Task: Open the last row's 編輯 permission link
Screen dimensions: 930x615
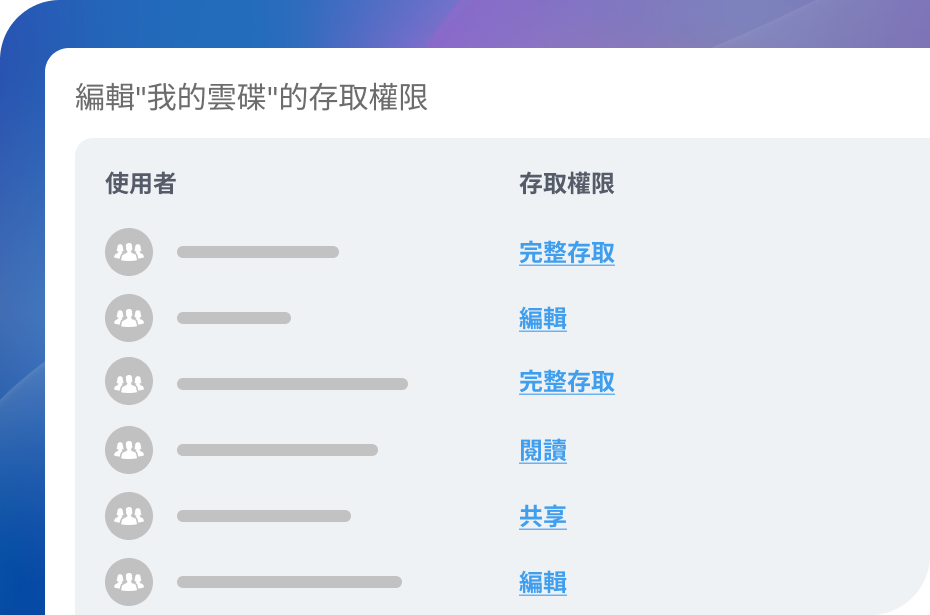Action: click(x=543, y=582)
